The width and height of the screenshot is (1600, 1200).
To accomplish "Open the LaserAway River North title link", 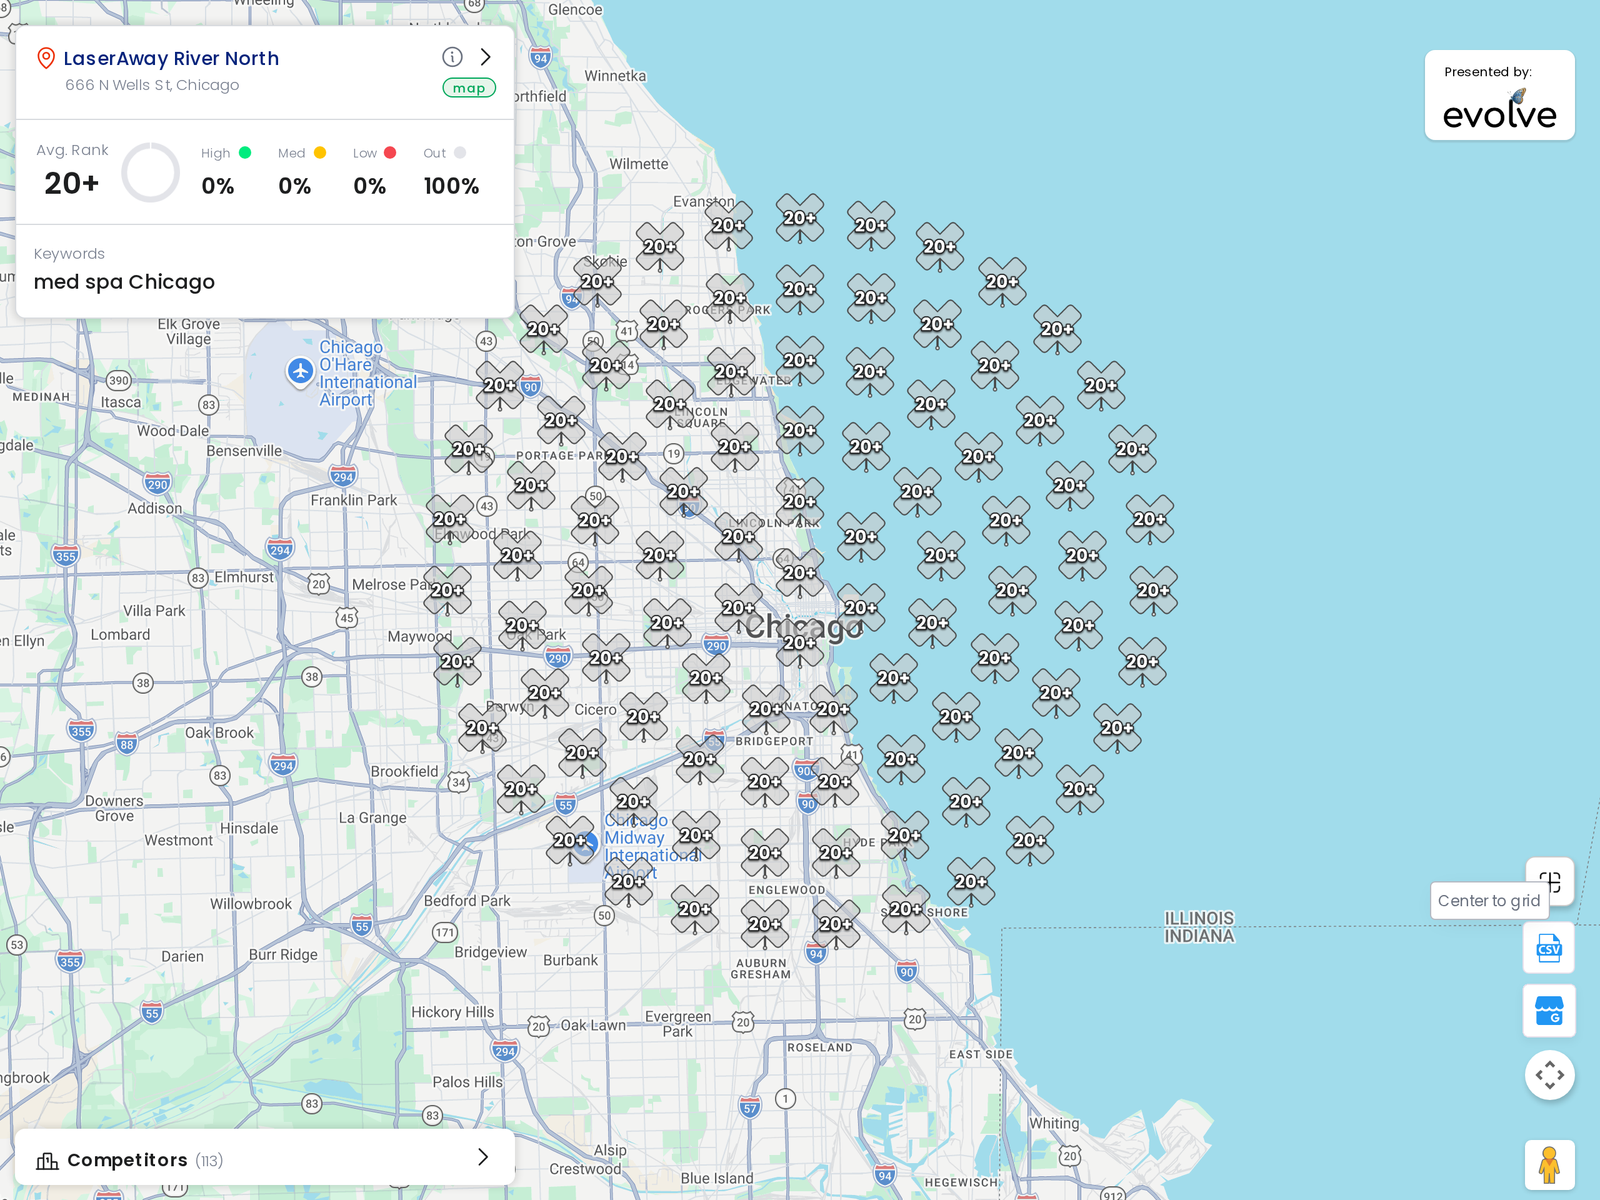I will click(x=171, y=58).
